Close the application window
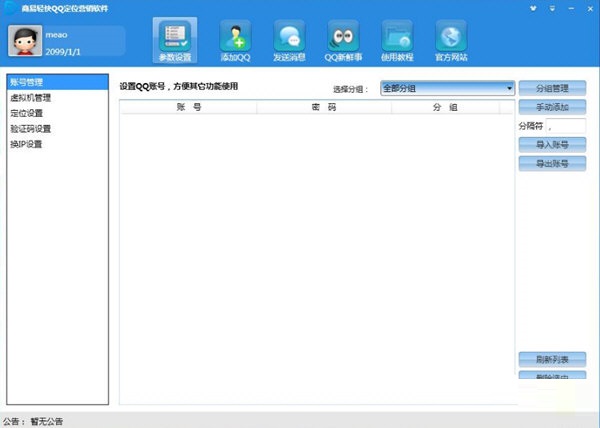Image resolution: width=600 pixels, height=428 pixels. click(x=590, y=8)
